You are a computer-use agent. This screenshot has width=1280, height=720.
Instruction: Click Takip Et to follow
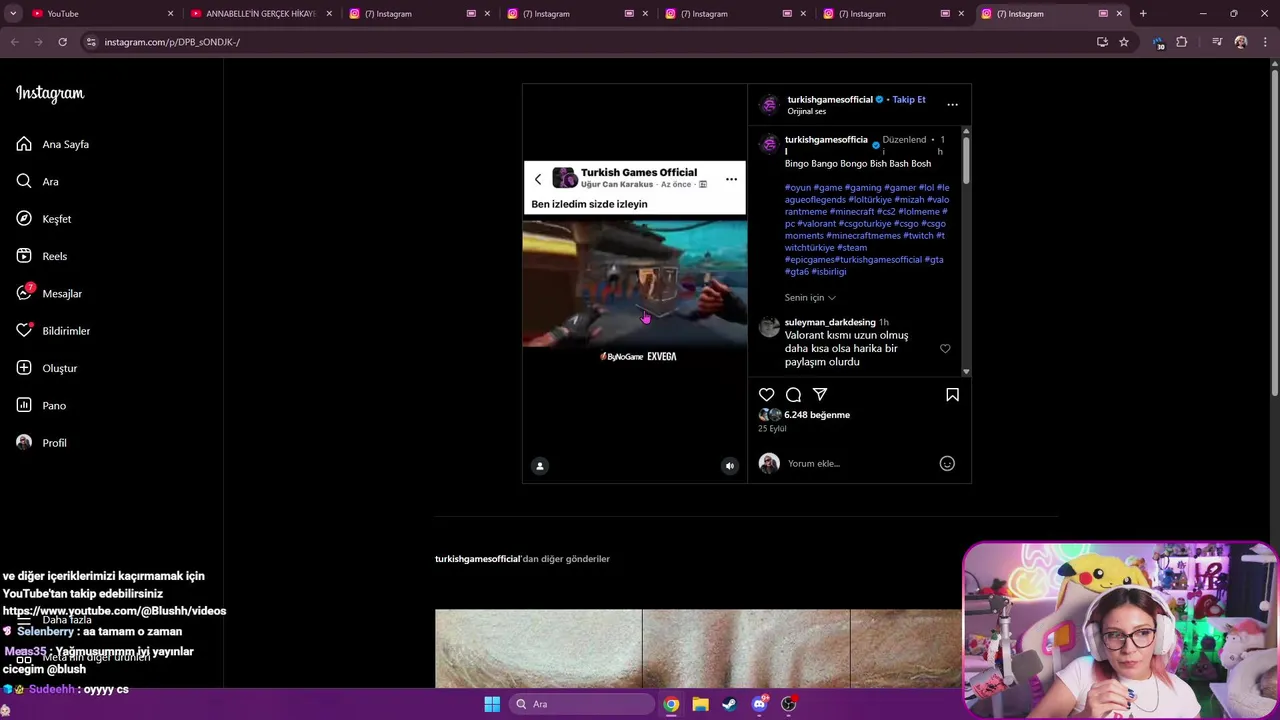pos(909,100)
